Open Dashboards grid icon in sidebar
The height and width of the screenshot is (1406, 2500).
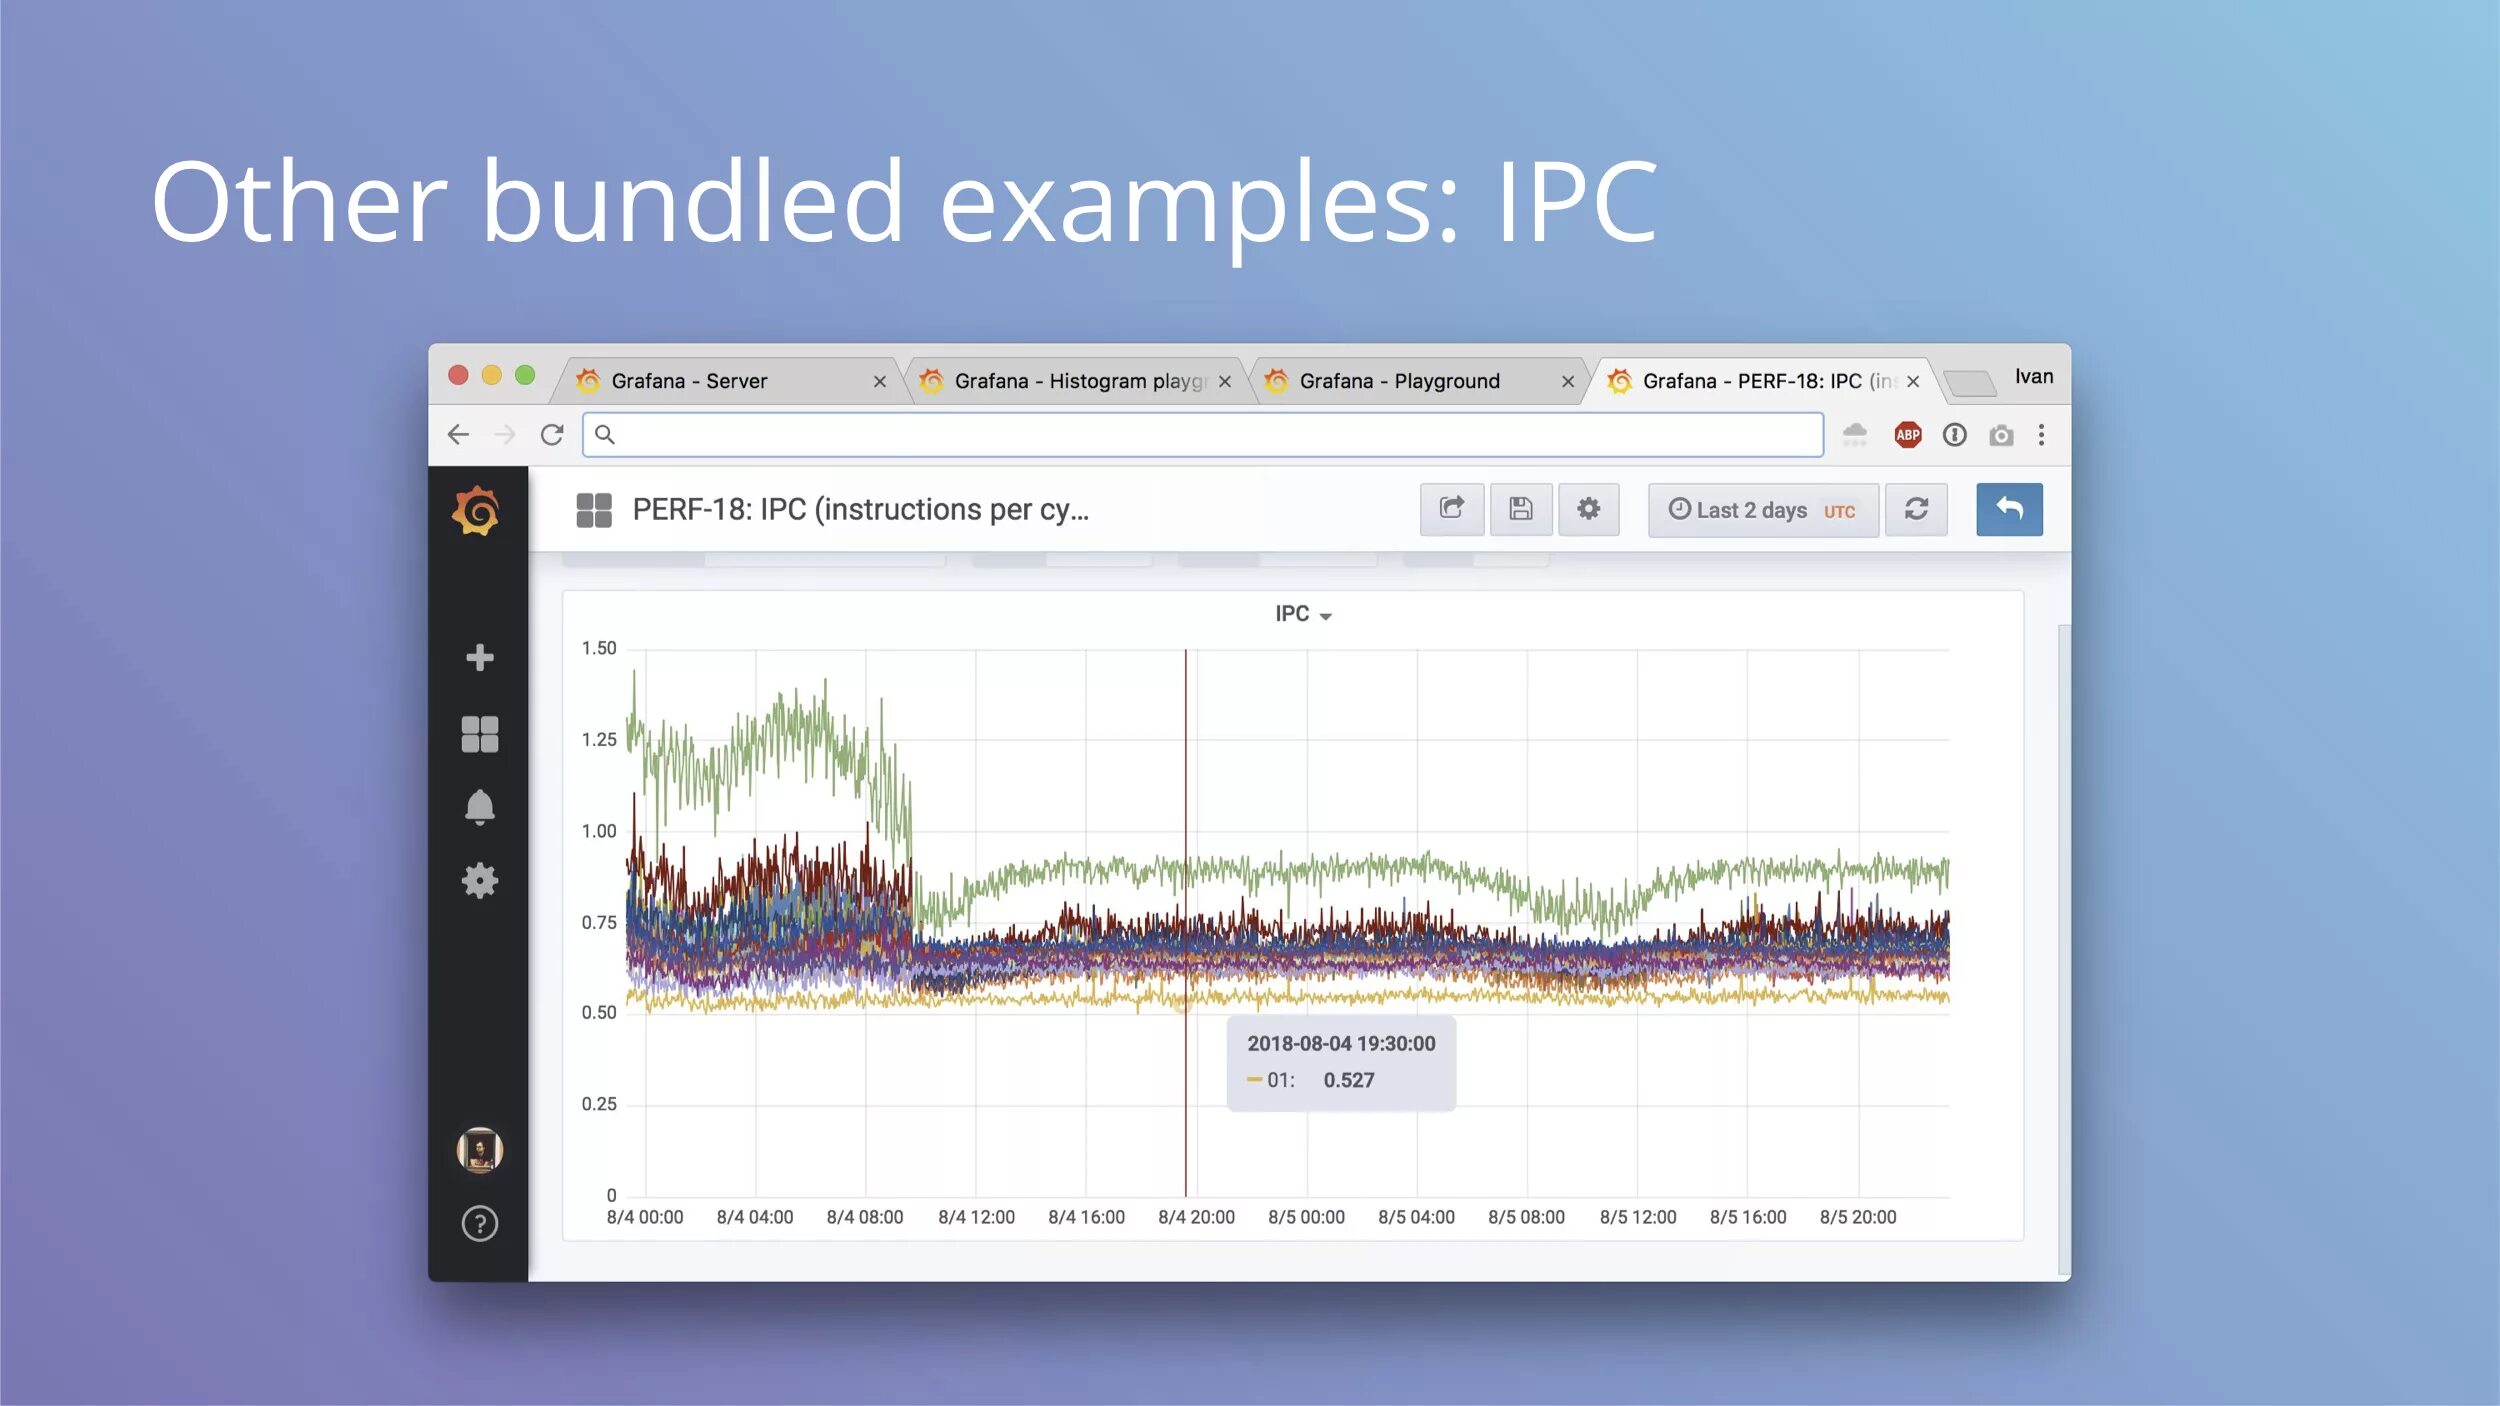point(479,734)
